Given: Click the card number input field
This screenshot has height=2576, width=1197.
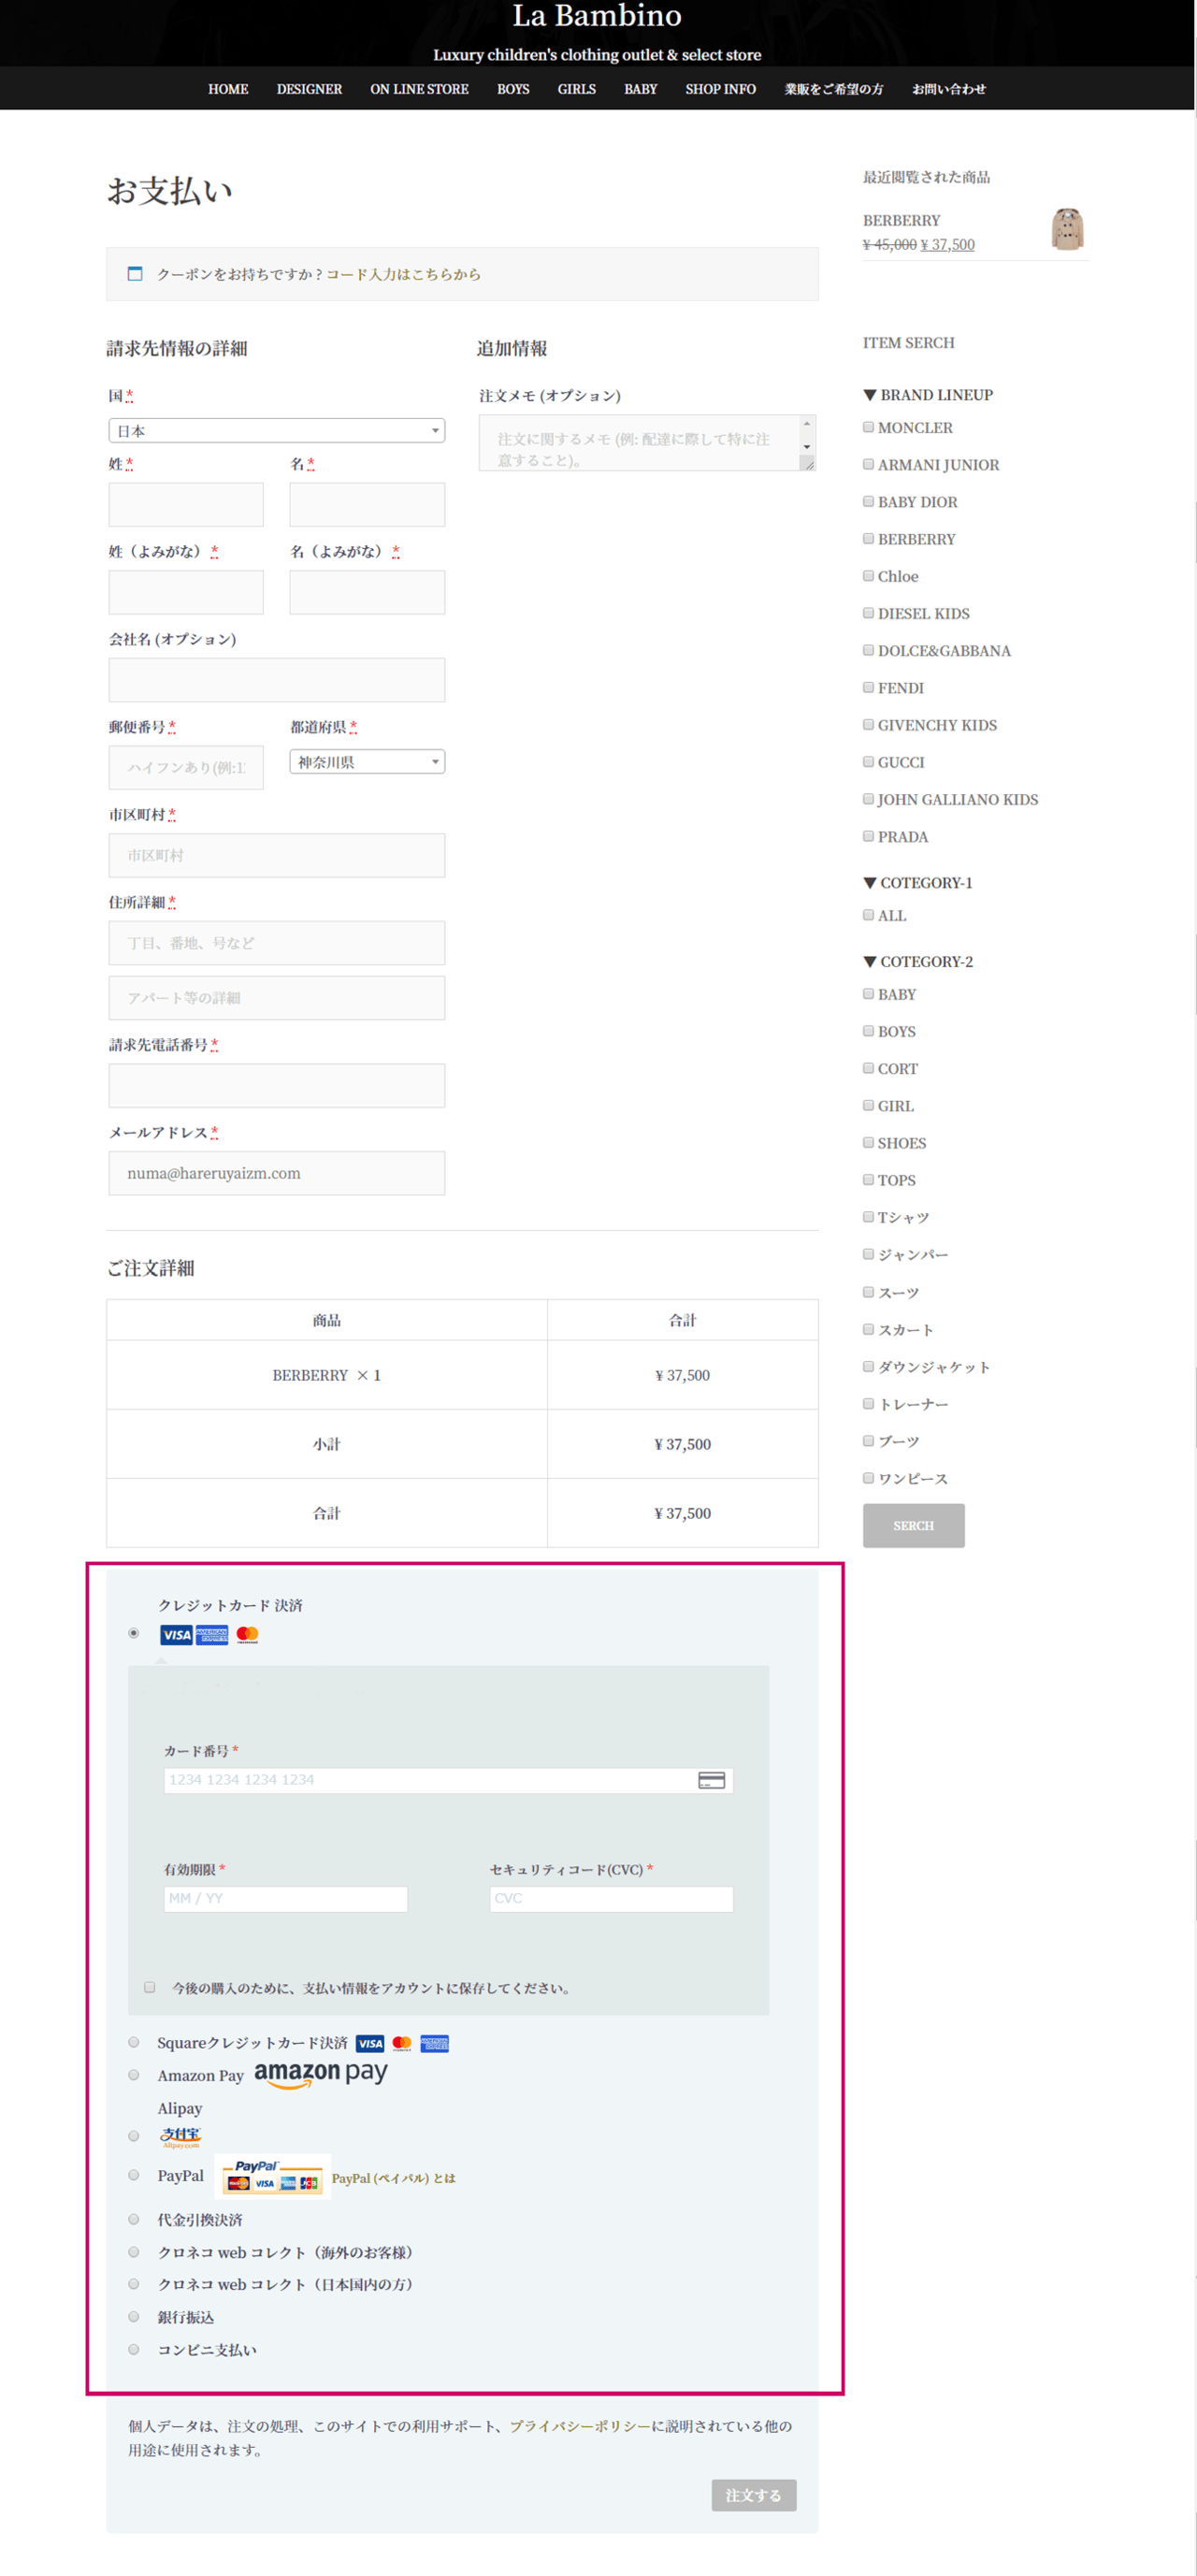Looking at the screenshot, I should pyautogui.click(x=448, y=1780).
